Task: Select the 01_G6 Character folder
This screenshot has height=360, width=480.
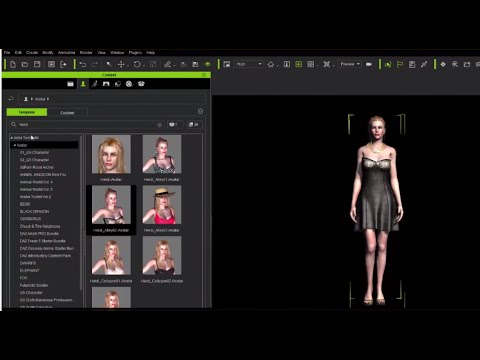Action: 34,152
